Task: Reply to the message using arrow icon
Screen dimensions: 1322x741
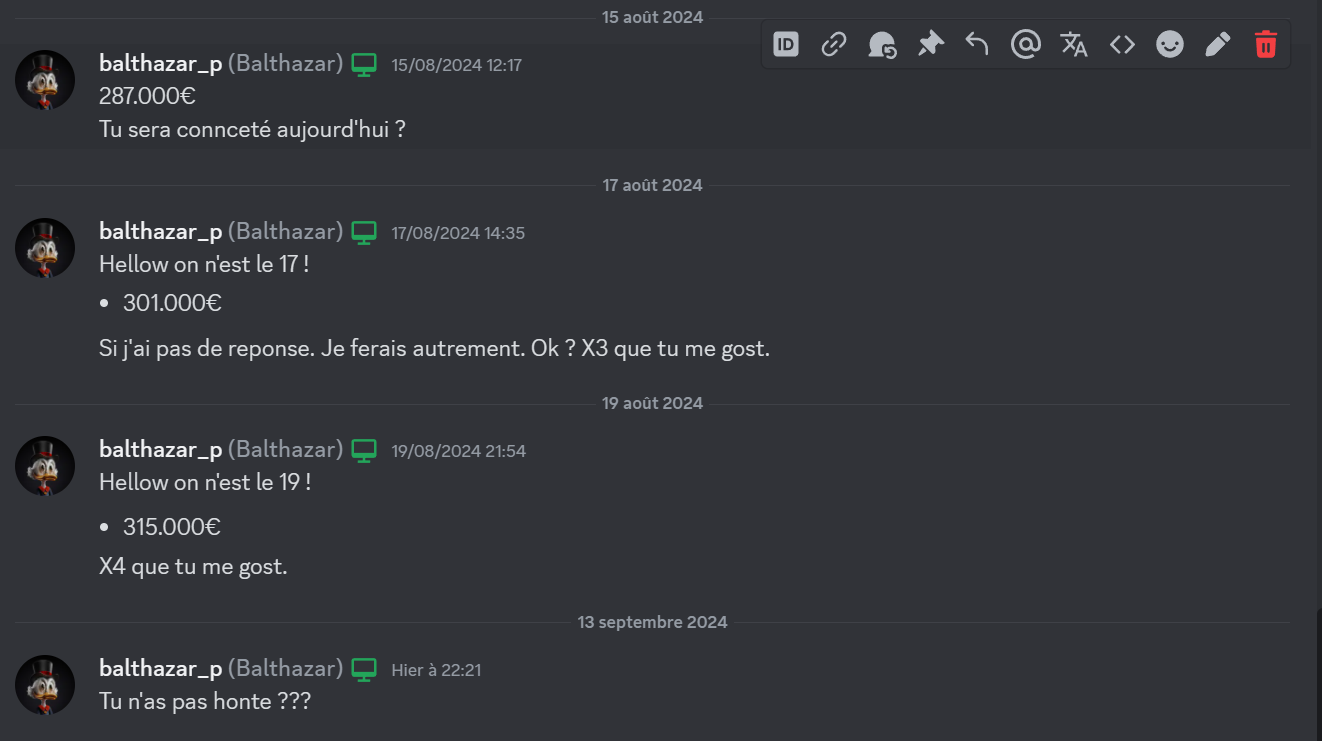Action: [978, 44]
